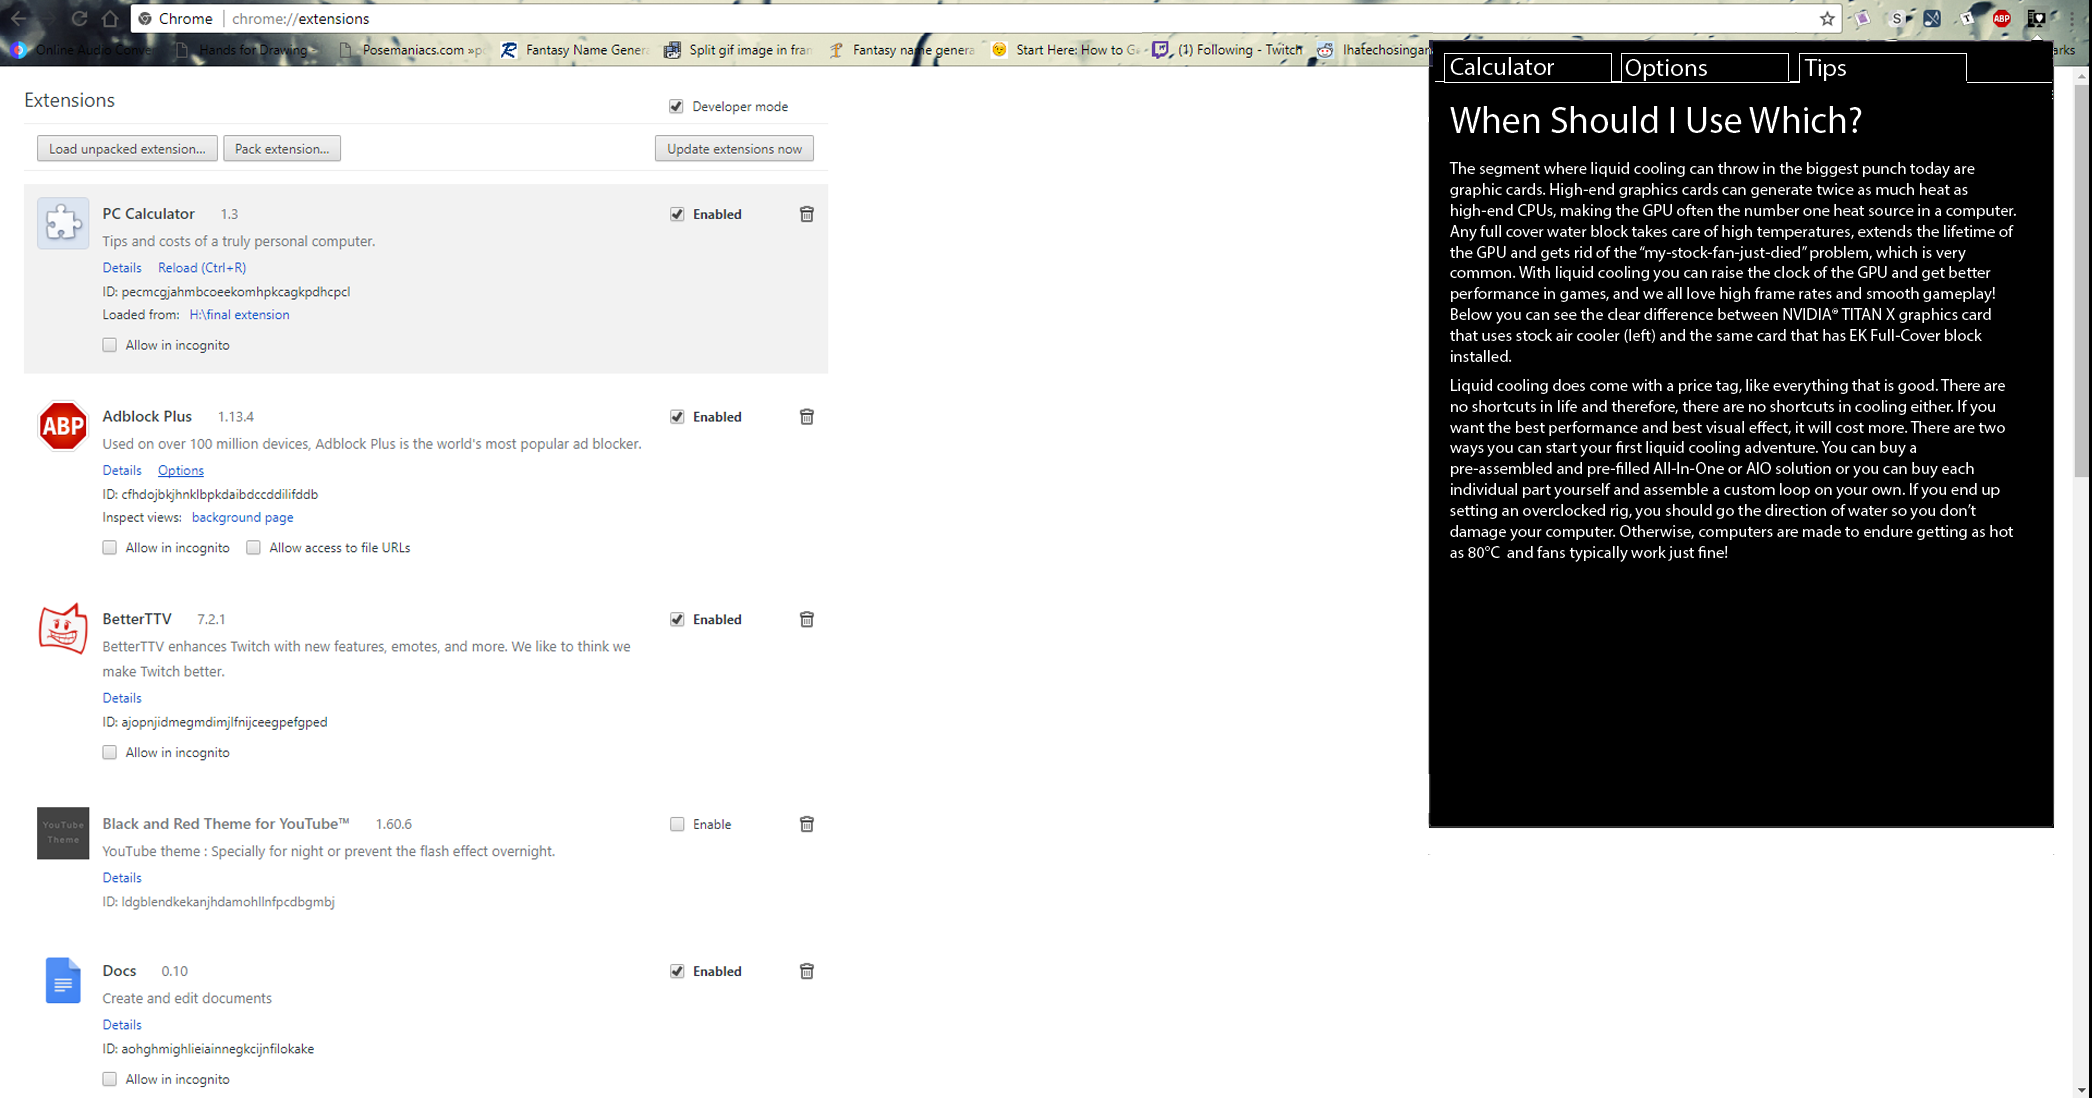Allow Docs in incognito
The height and width of the screenshot is (1098, 2092).
[110, 1079]
